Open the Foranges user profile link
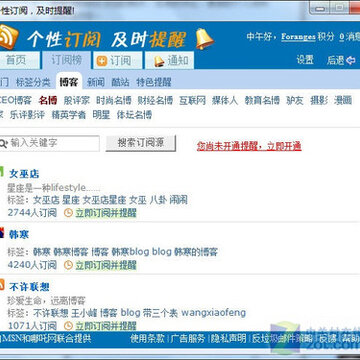Viewport: 360px width, 360px height. pos(298,36)
